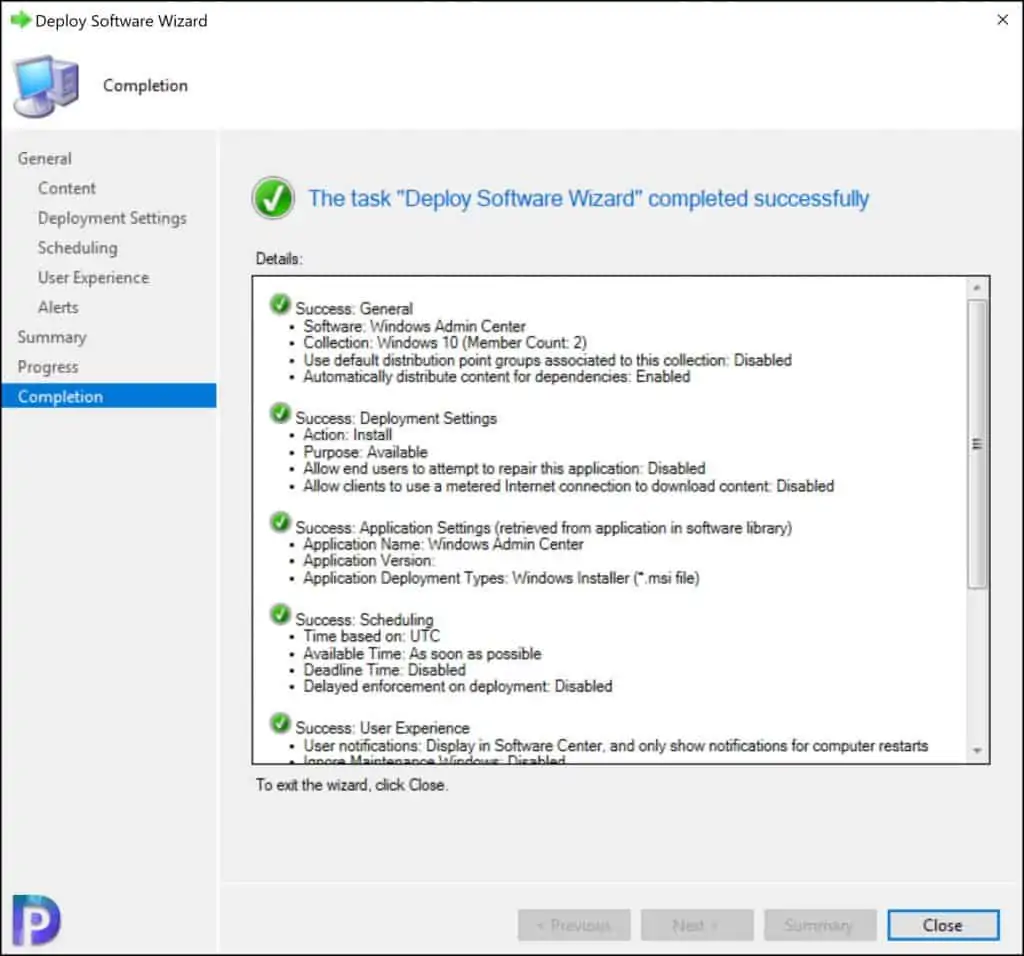
Task: Select the highlighted Completion step
Action: pyautogui.click(x=108, y=396)
